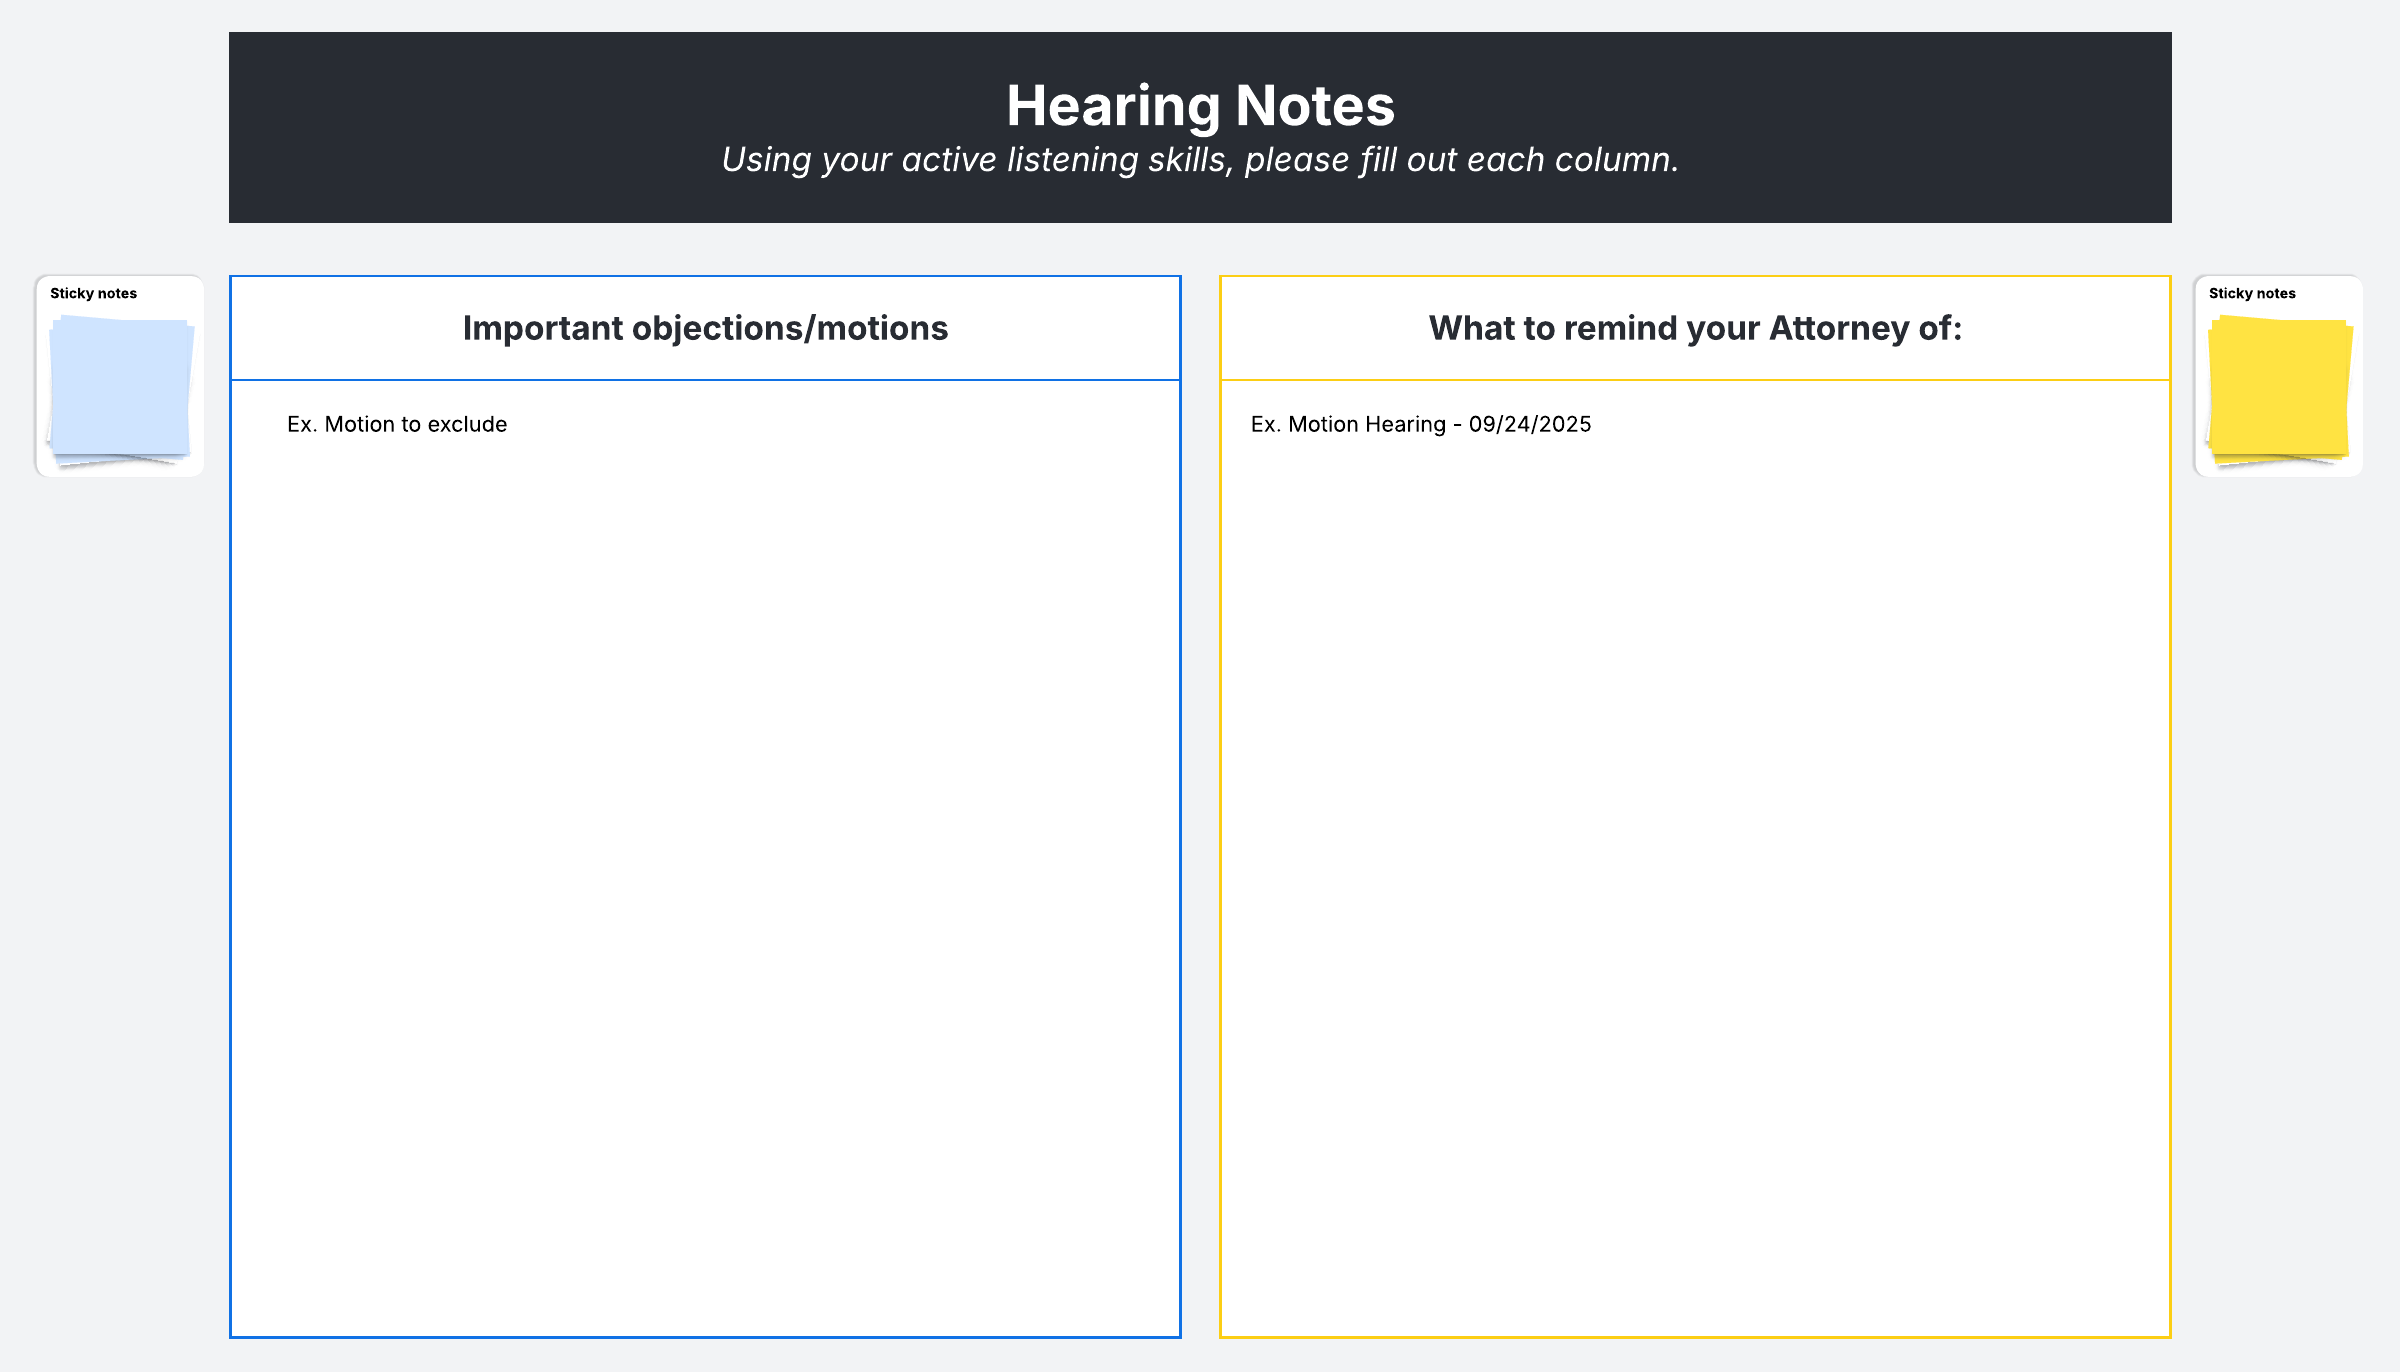Image resolution: width=2400 pixels, height=1372 pixels.
Task: Click the words 'Motion Hearing' in the yellow column
Action: pos(1366,424)
